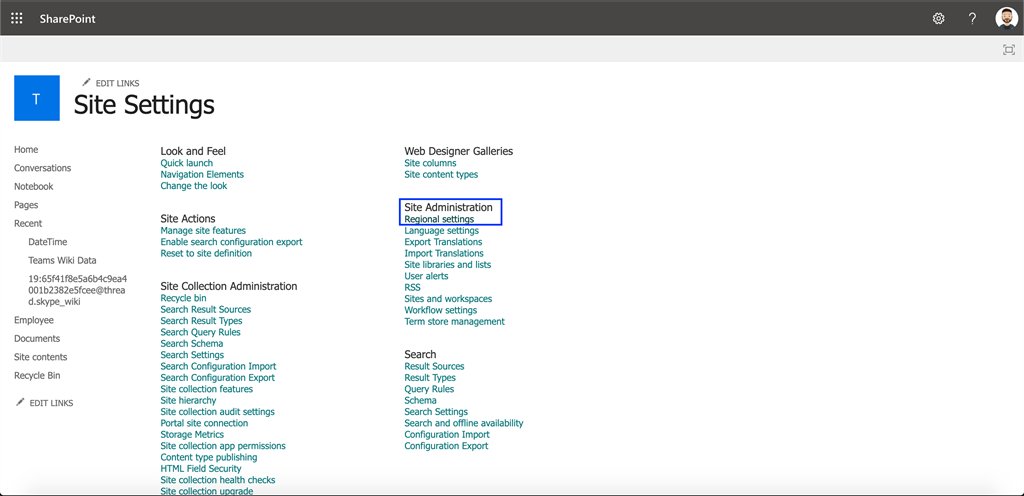Screen dimensions: 1024x496
Task: Open Notebook in left navigation
Action: pyautogui.click(x=34, y=186)
